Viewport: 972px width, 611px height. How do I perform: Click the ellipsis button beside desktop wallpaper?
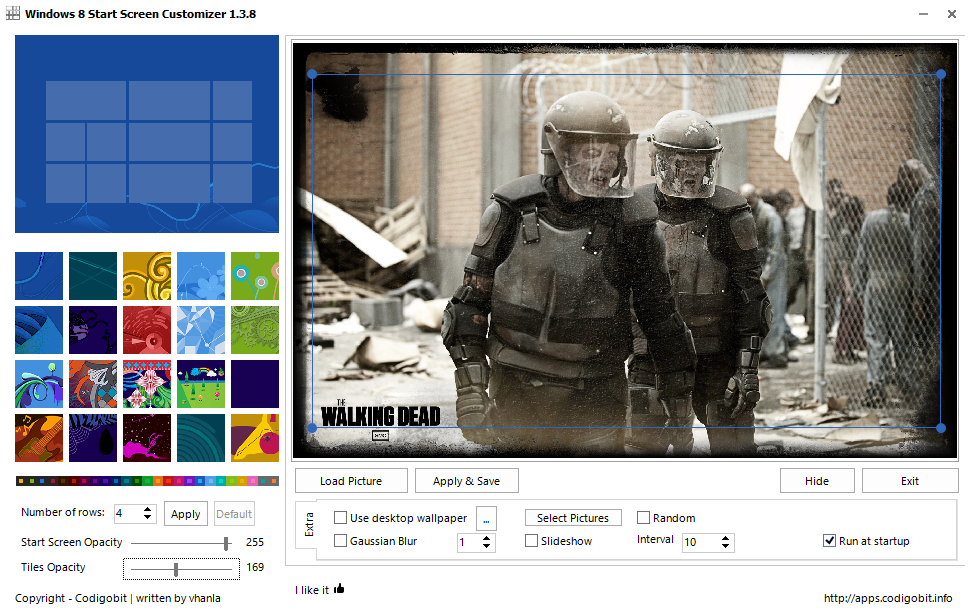pos(486,518)
